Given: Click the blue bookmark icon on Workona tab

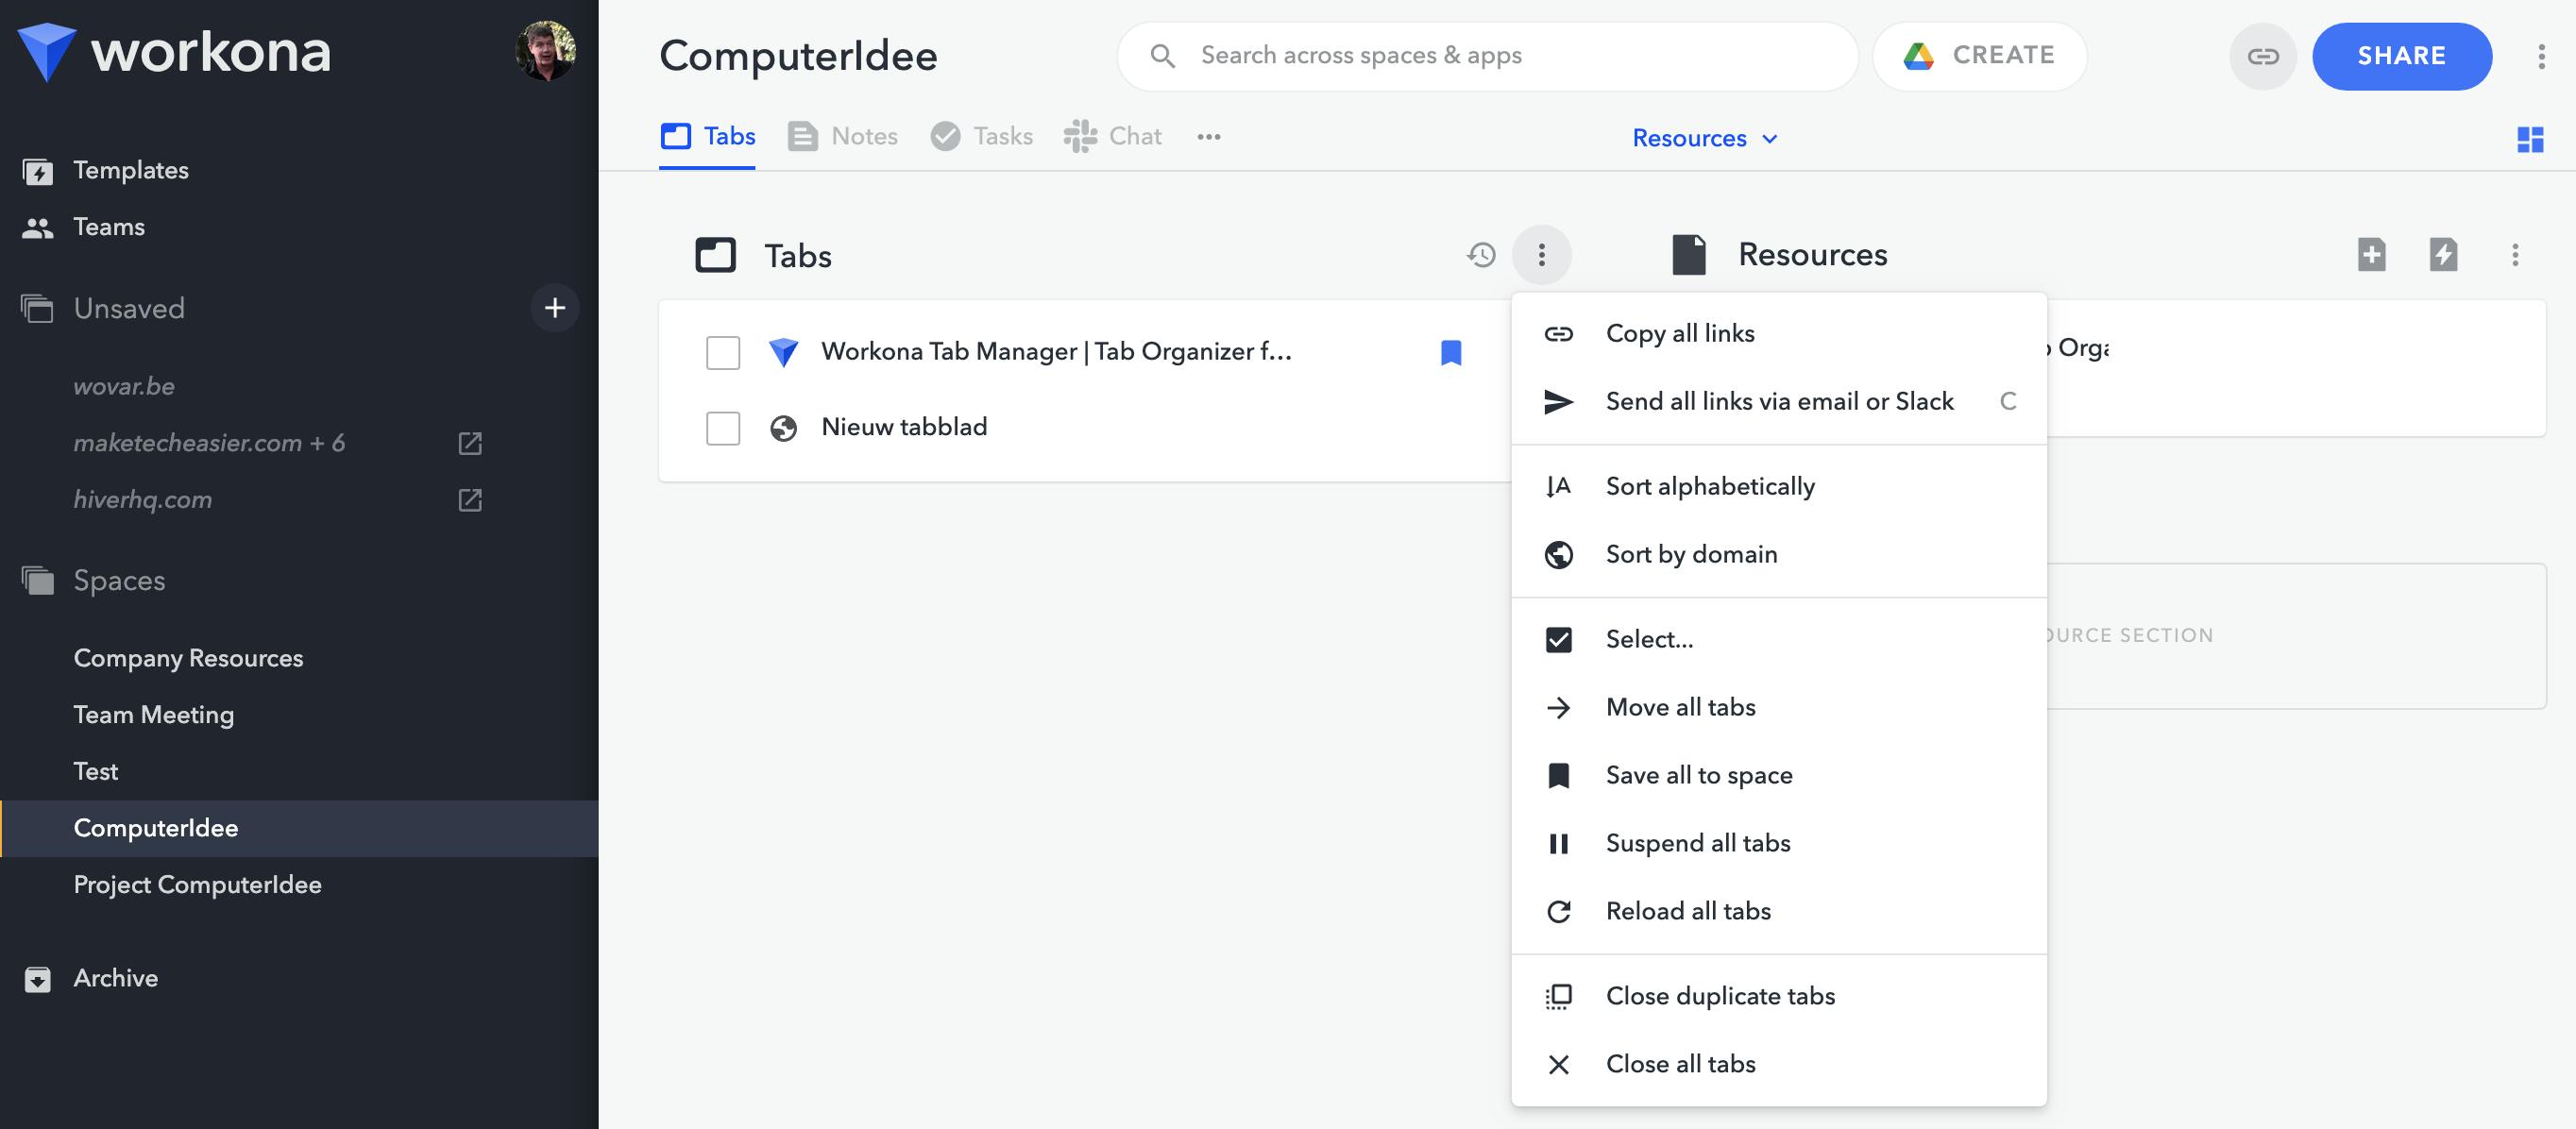Looking at the screenshot, I should click(1450, 352).
